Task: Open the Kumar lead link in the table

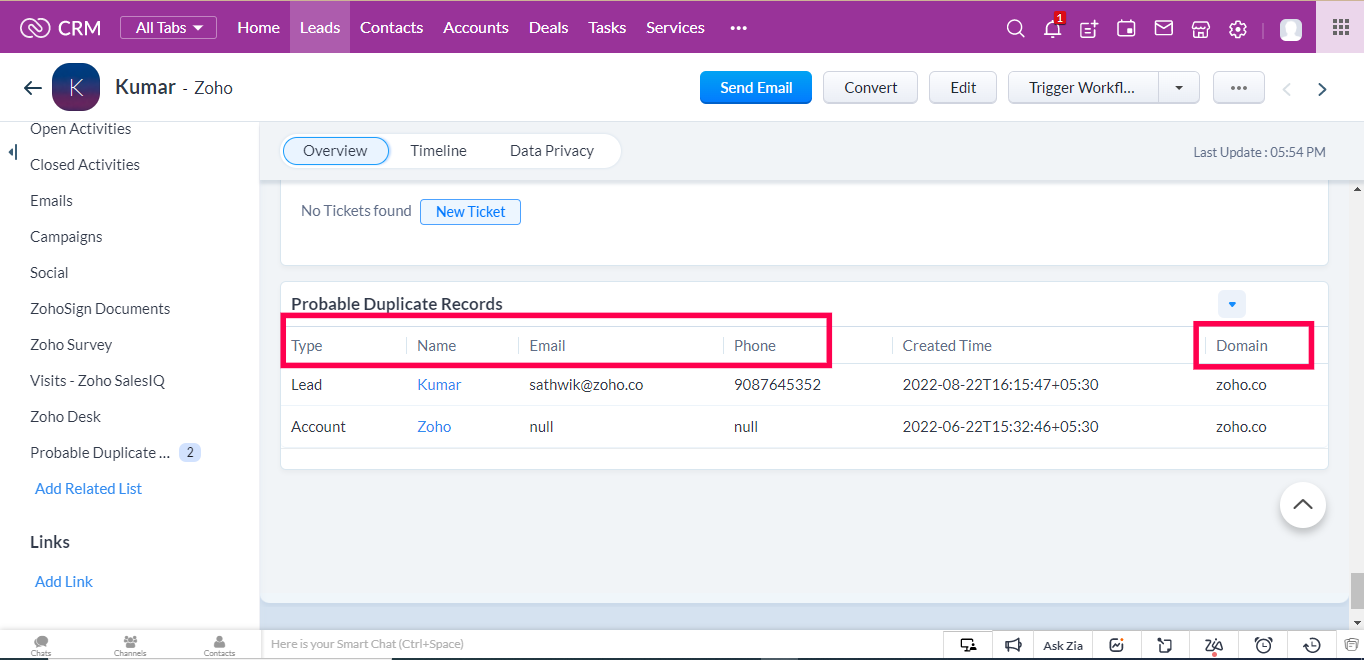Action: 439,385
